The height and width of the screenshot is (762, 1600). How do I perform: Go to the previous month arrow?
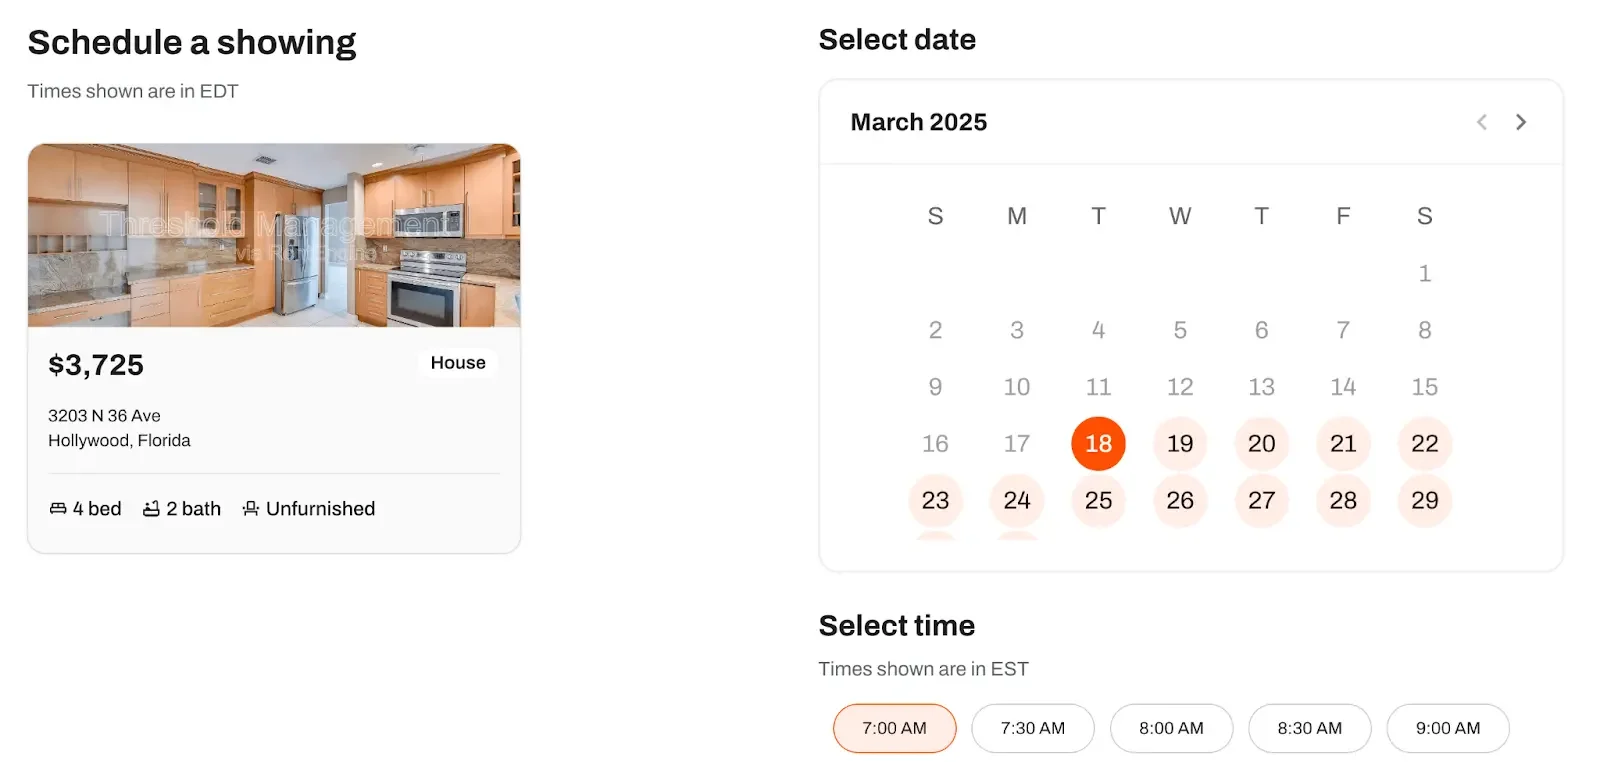tap(1482, 122)
